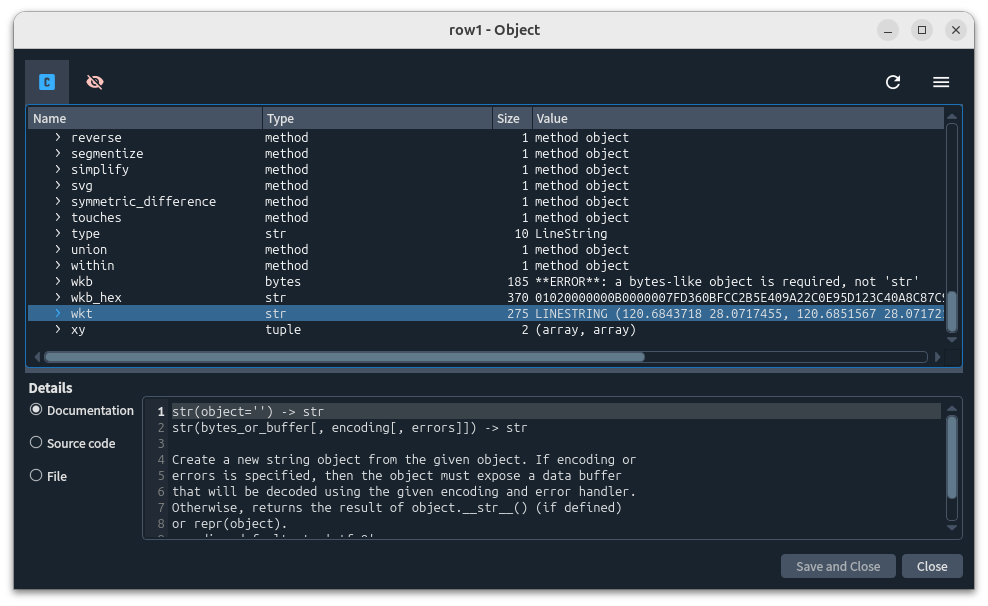Select the Source code radio button
This screenshot has width=988, height=606.
(x=37, y=443)
